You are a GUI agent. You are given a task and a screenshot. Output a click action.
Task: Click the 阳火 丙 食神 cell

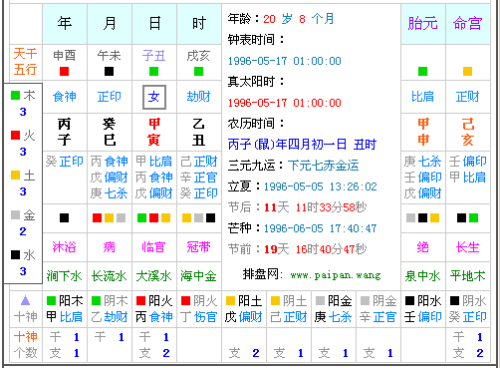(154, 309)
